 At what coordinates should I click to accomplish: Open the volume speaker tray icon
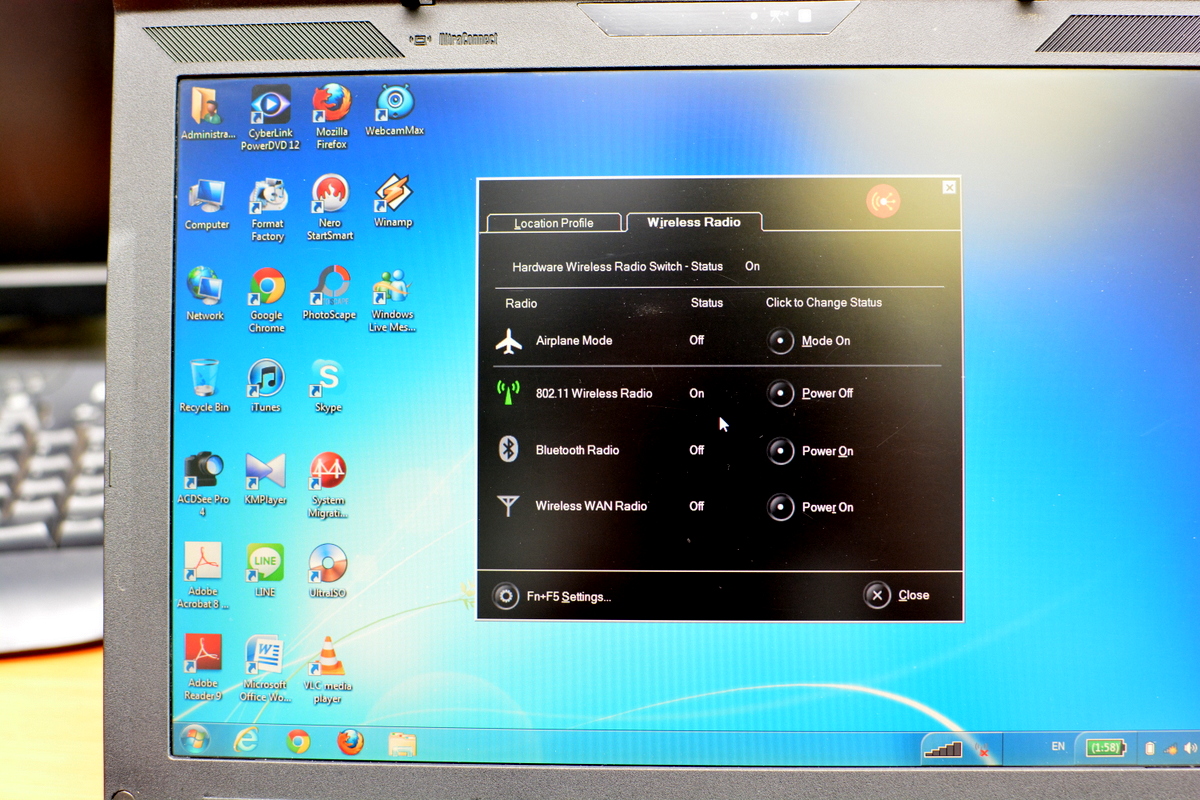point(1189,748)
